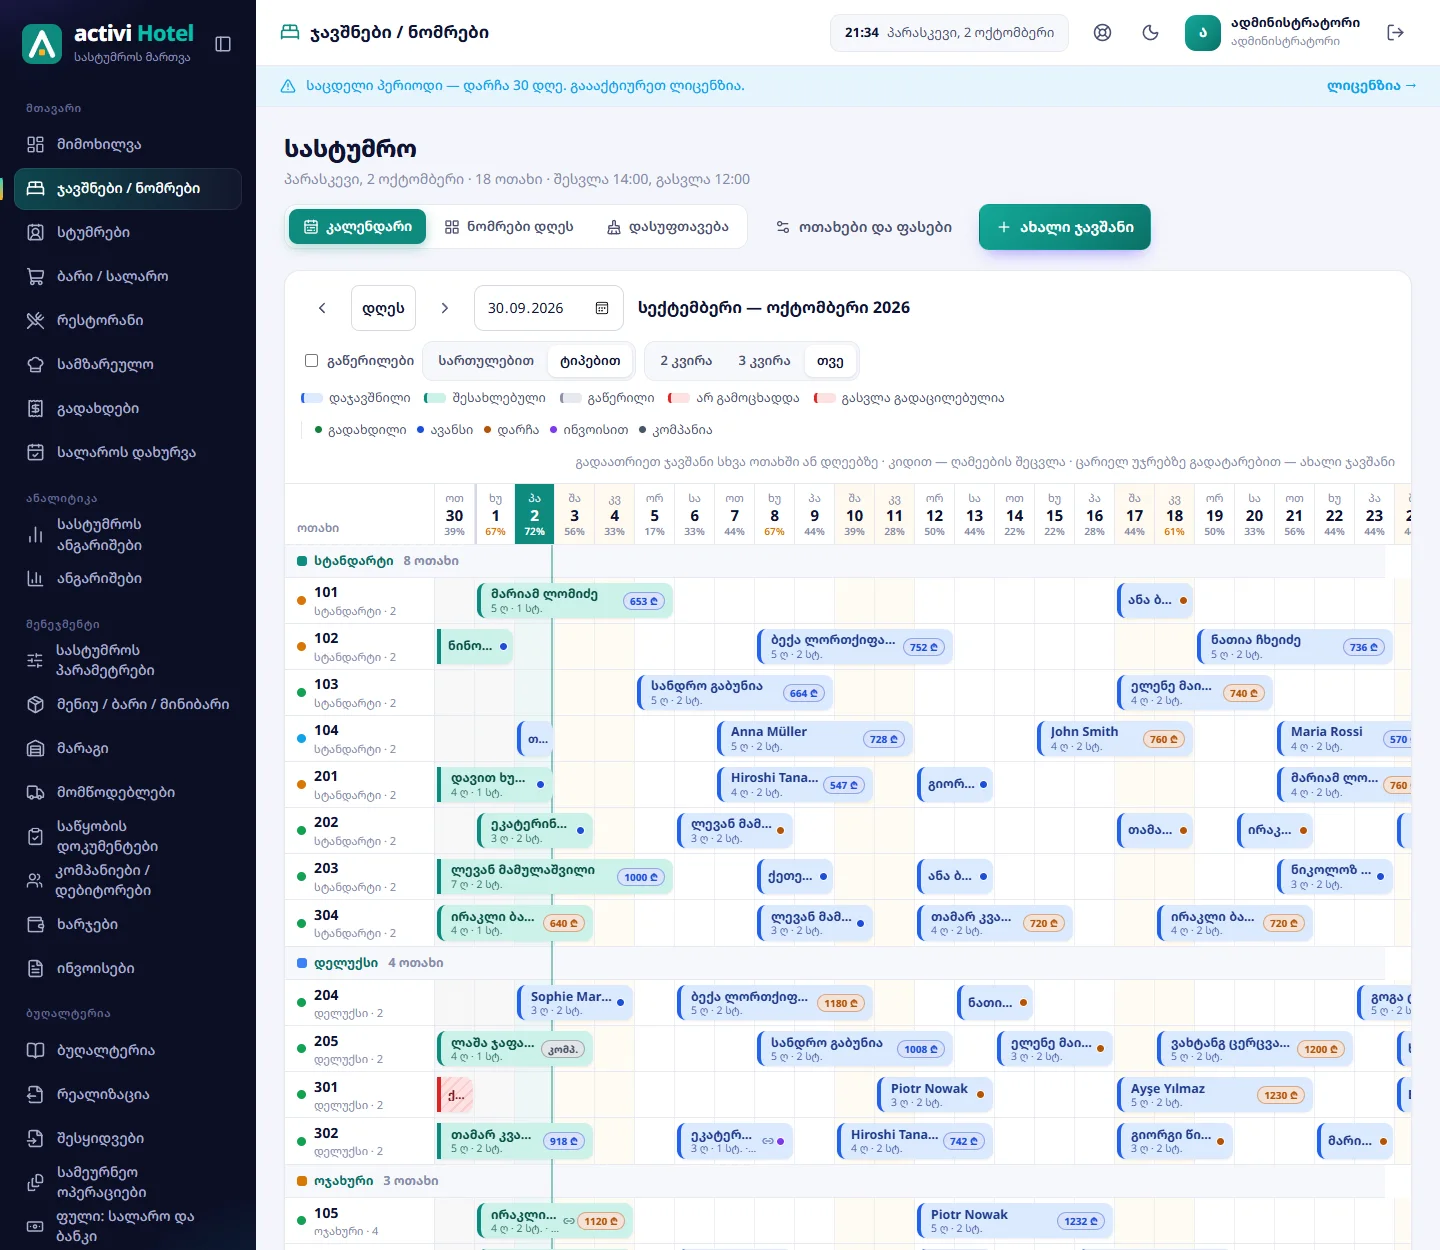Click the ახალი ჯავშანი button
This screenshot has width=1440, height=1250.
click(x=1065, y=227)
